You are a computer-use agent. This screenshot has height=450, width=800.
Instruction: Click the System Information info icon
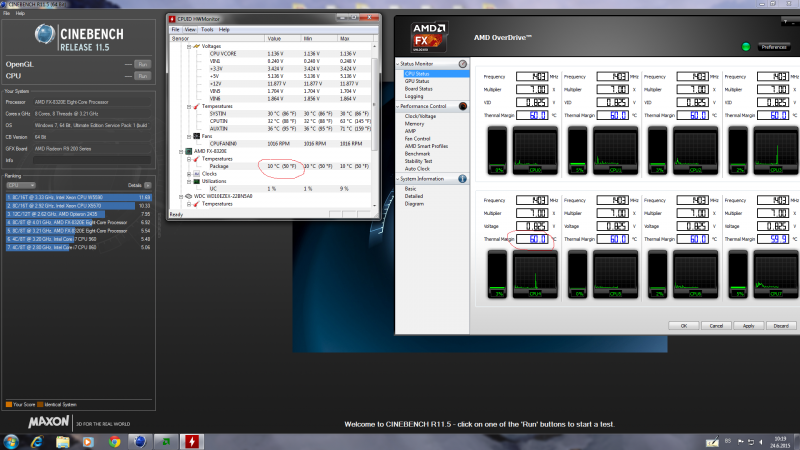pos(462,179)
